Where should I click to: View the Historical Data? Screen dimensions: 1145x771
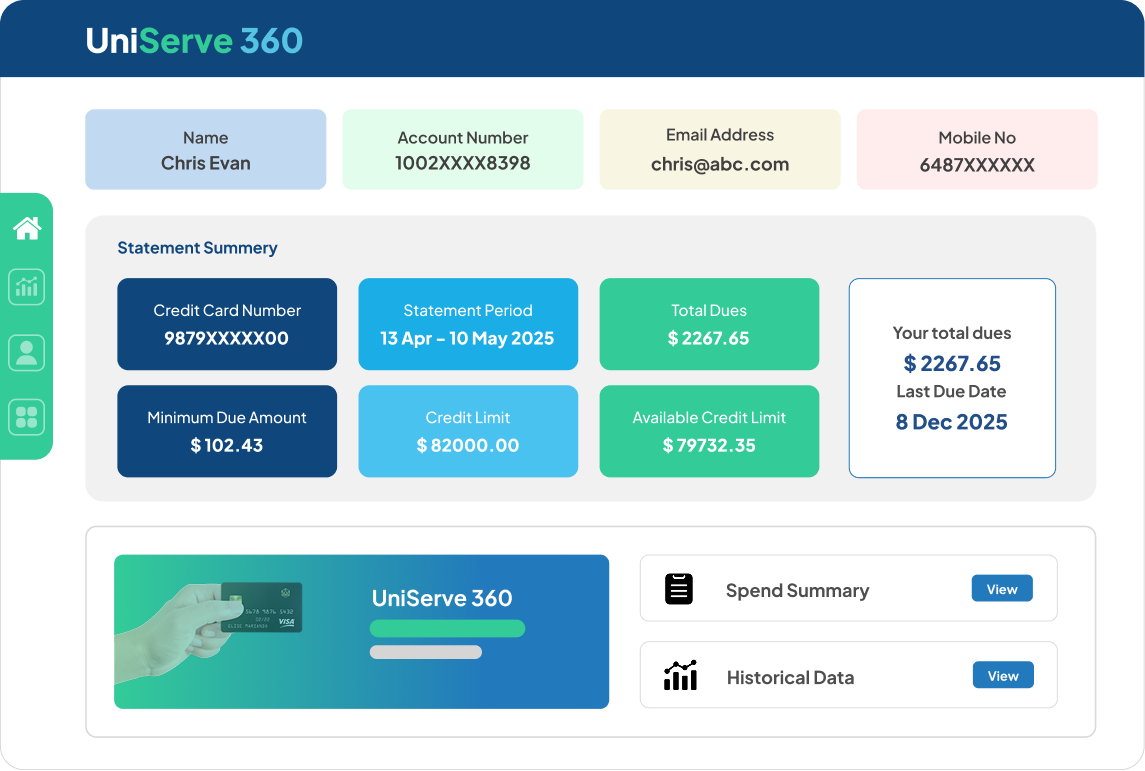[x=1003, y=675]
